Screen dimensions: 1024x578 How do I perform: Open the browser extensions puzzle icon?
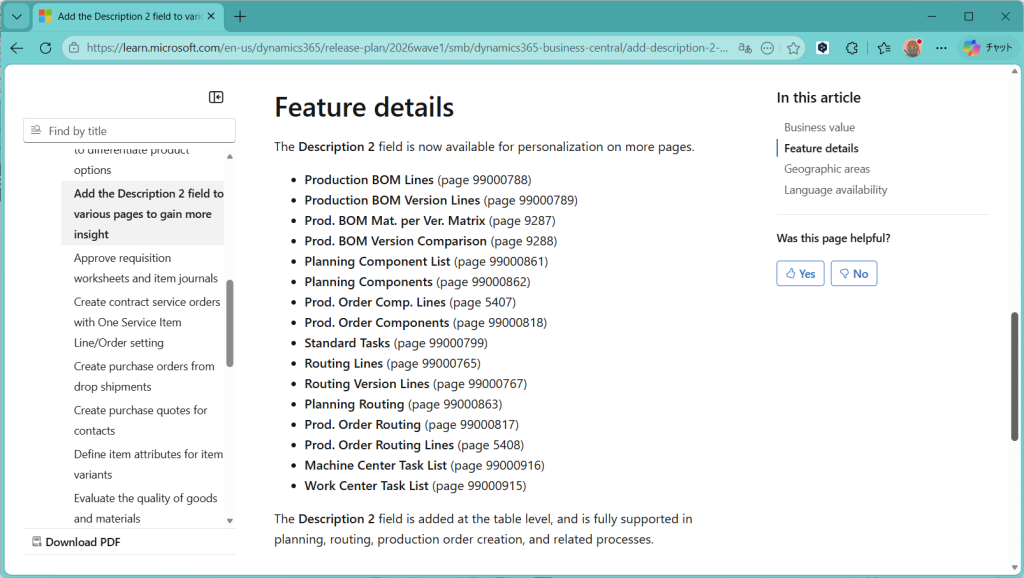point(852,48)
